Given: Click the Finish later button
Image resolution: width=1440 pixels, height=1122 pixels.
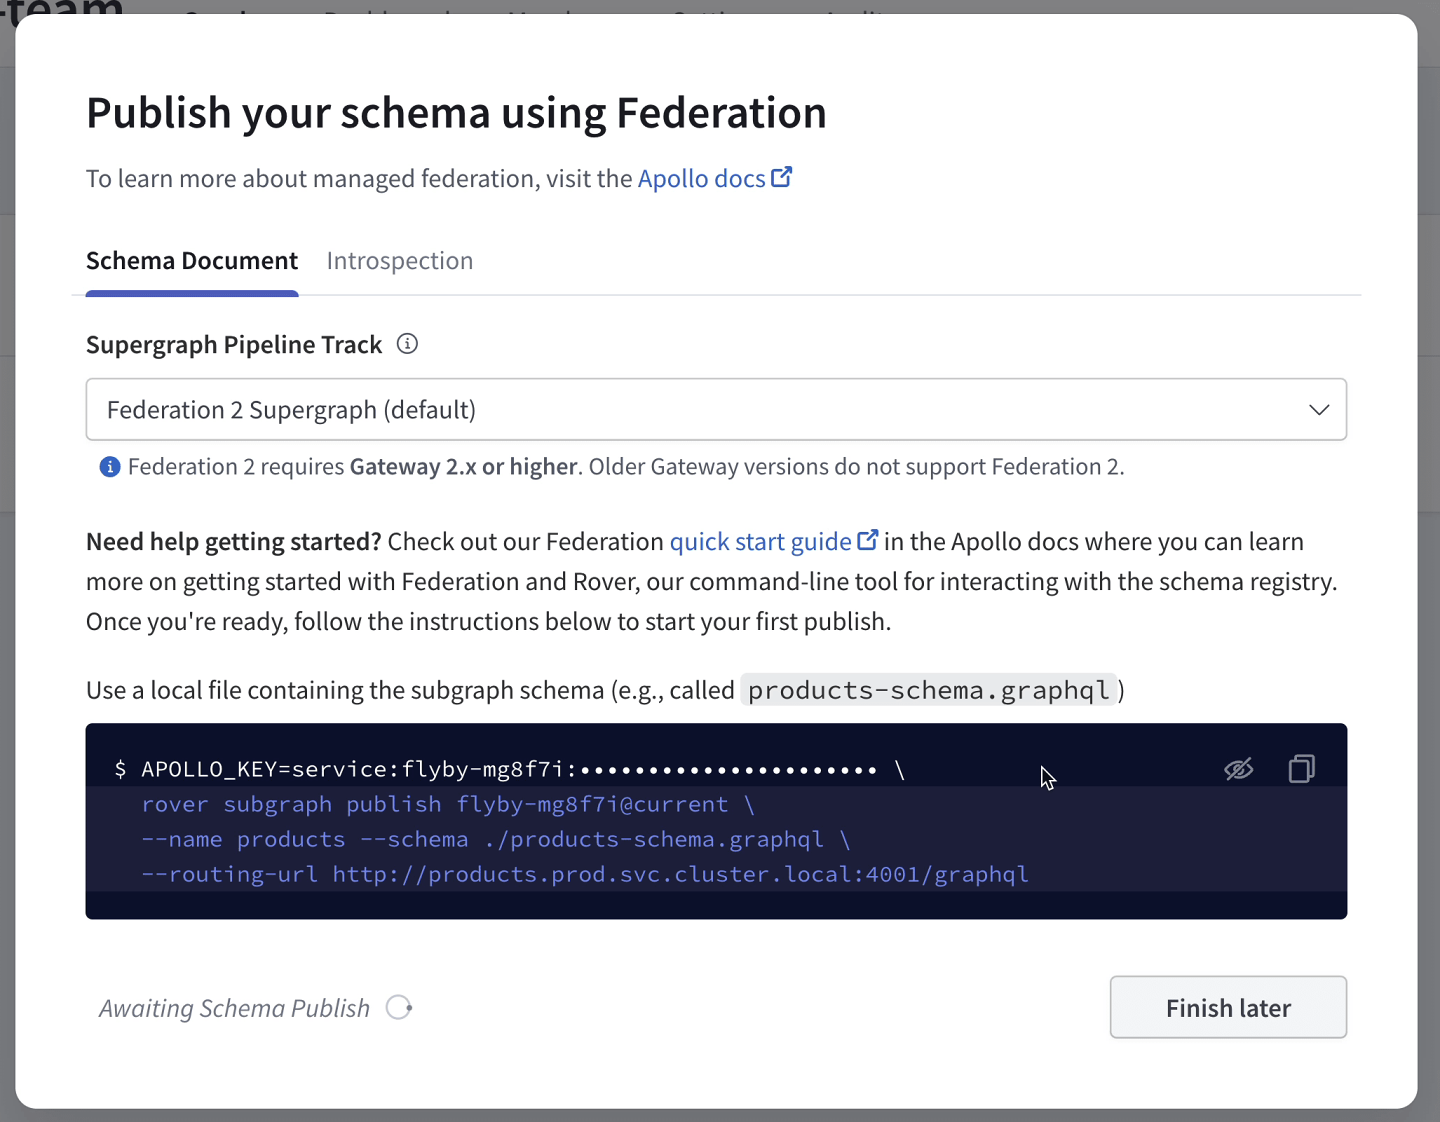Looking at the screenshot, I should [x=1228, y=1007].
